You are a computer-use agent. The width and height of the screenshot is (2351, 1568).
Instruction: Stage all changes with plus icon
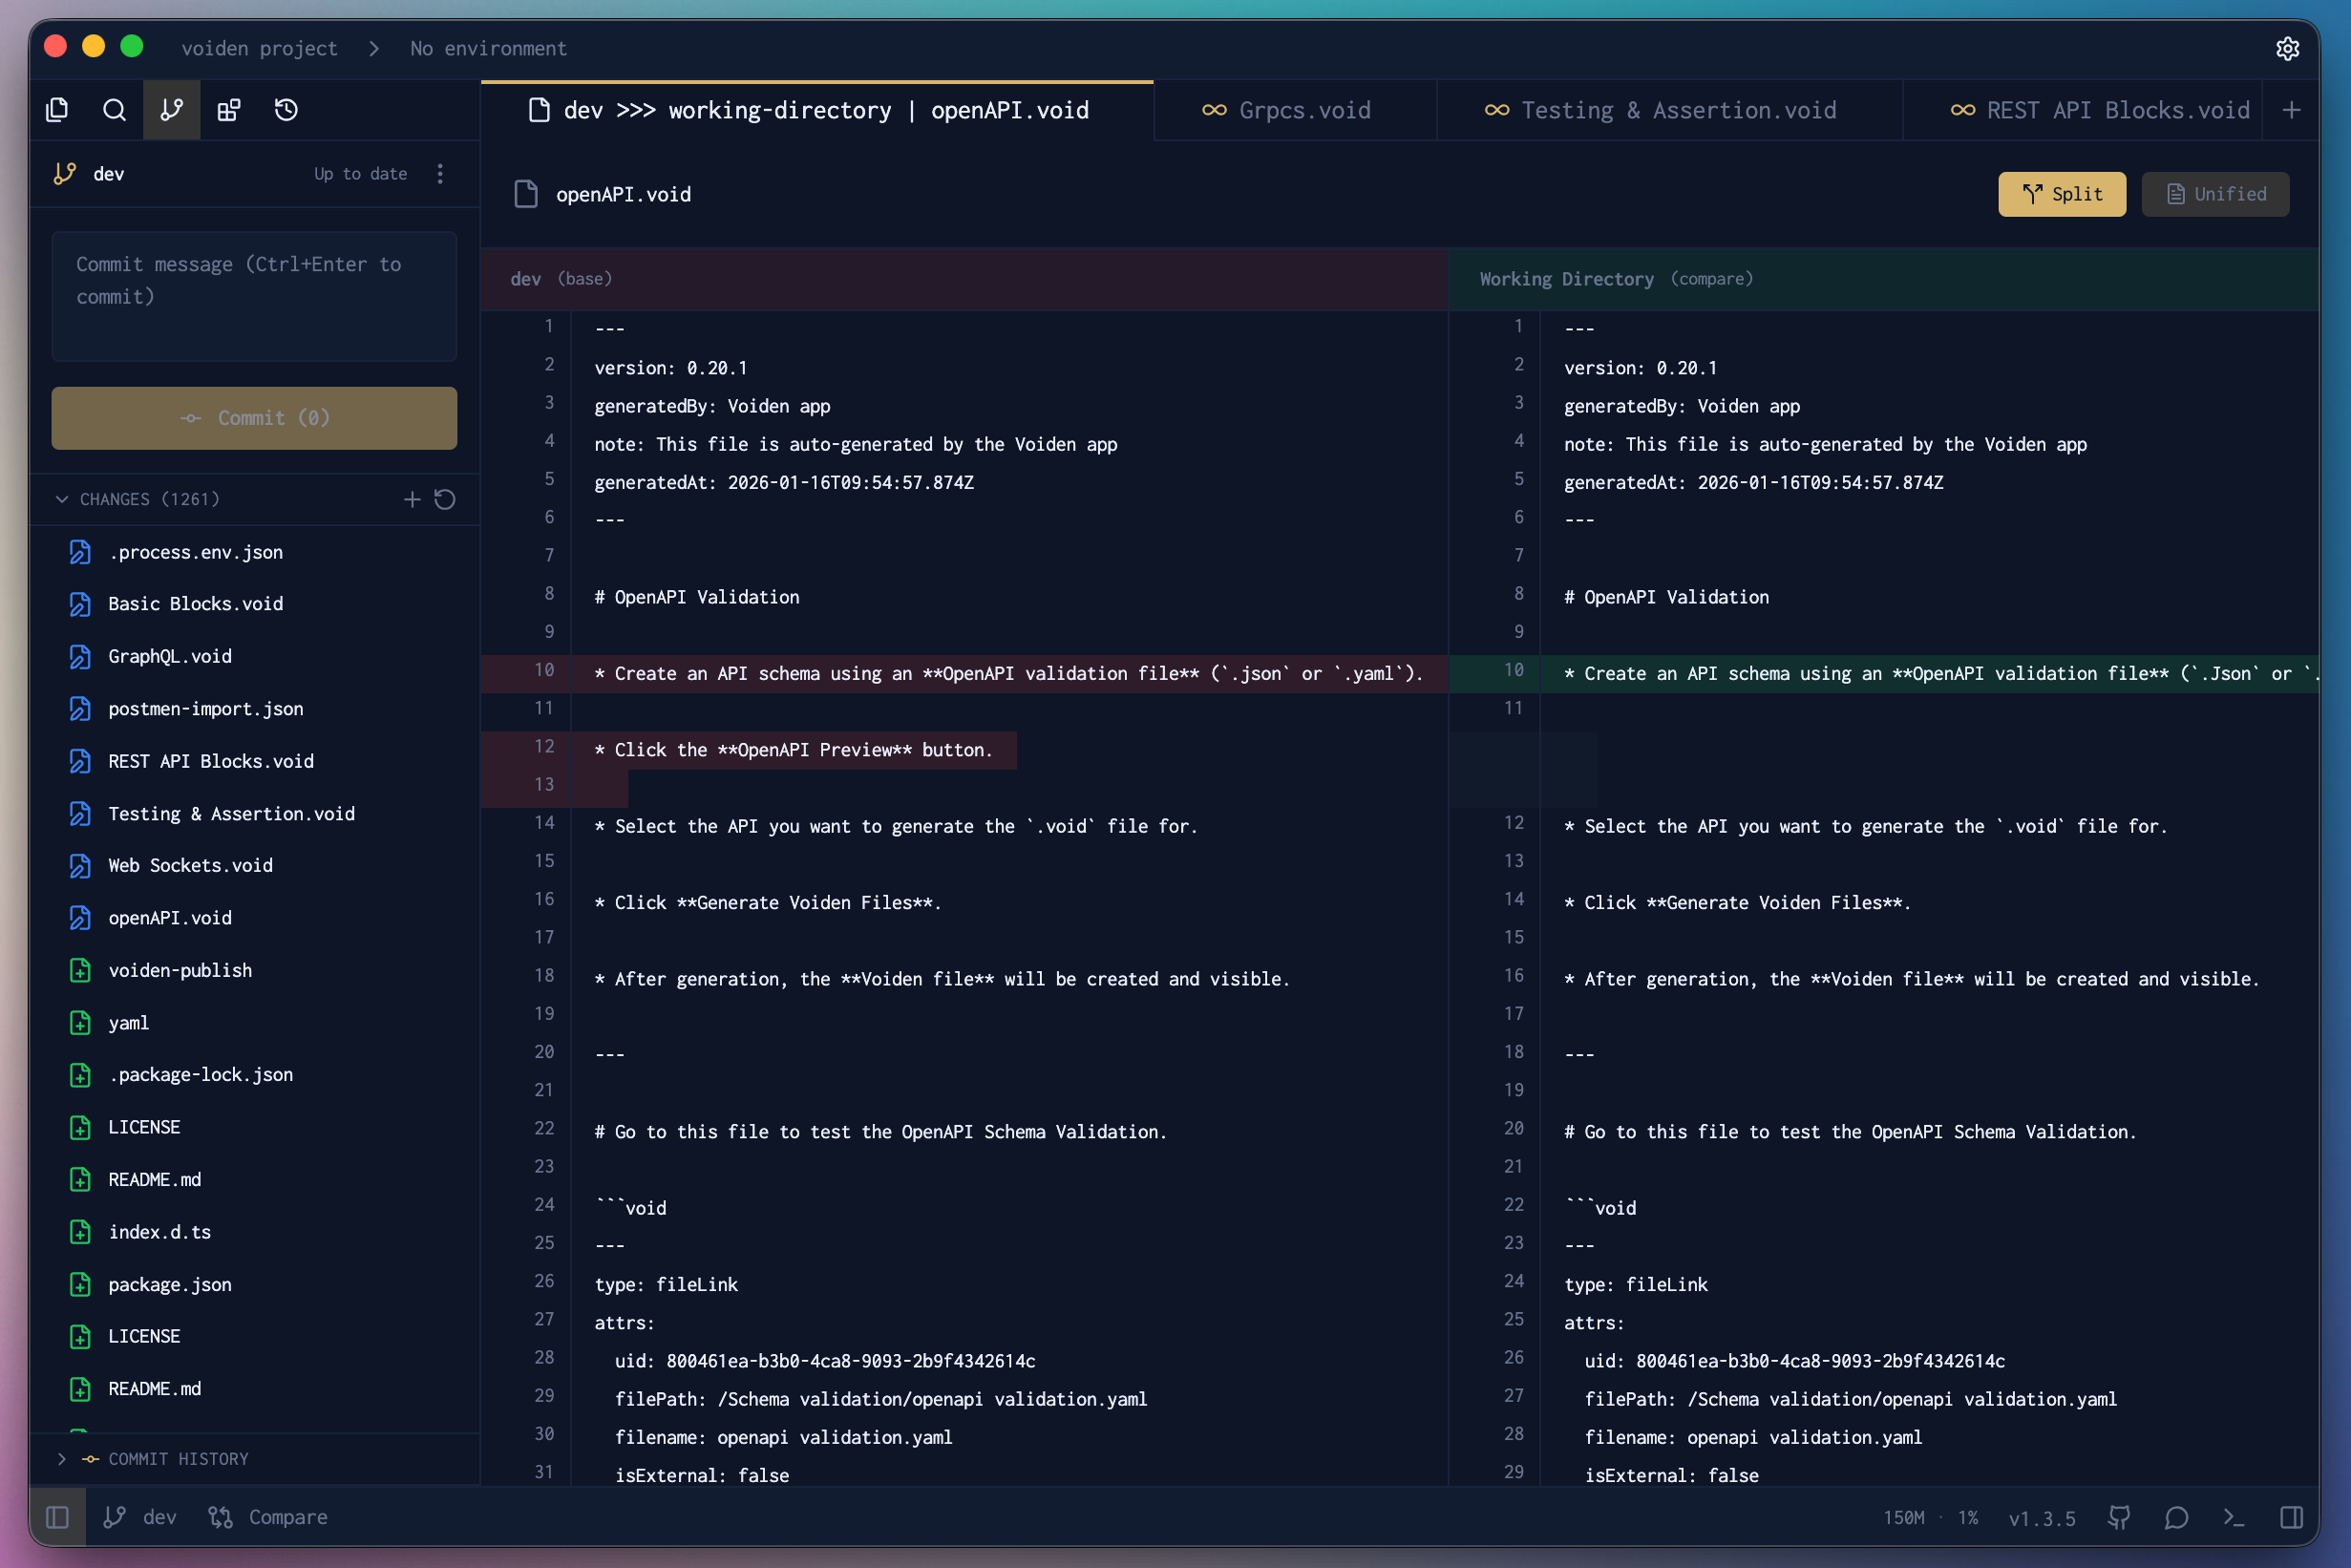coord(412,499)
